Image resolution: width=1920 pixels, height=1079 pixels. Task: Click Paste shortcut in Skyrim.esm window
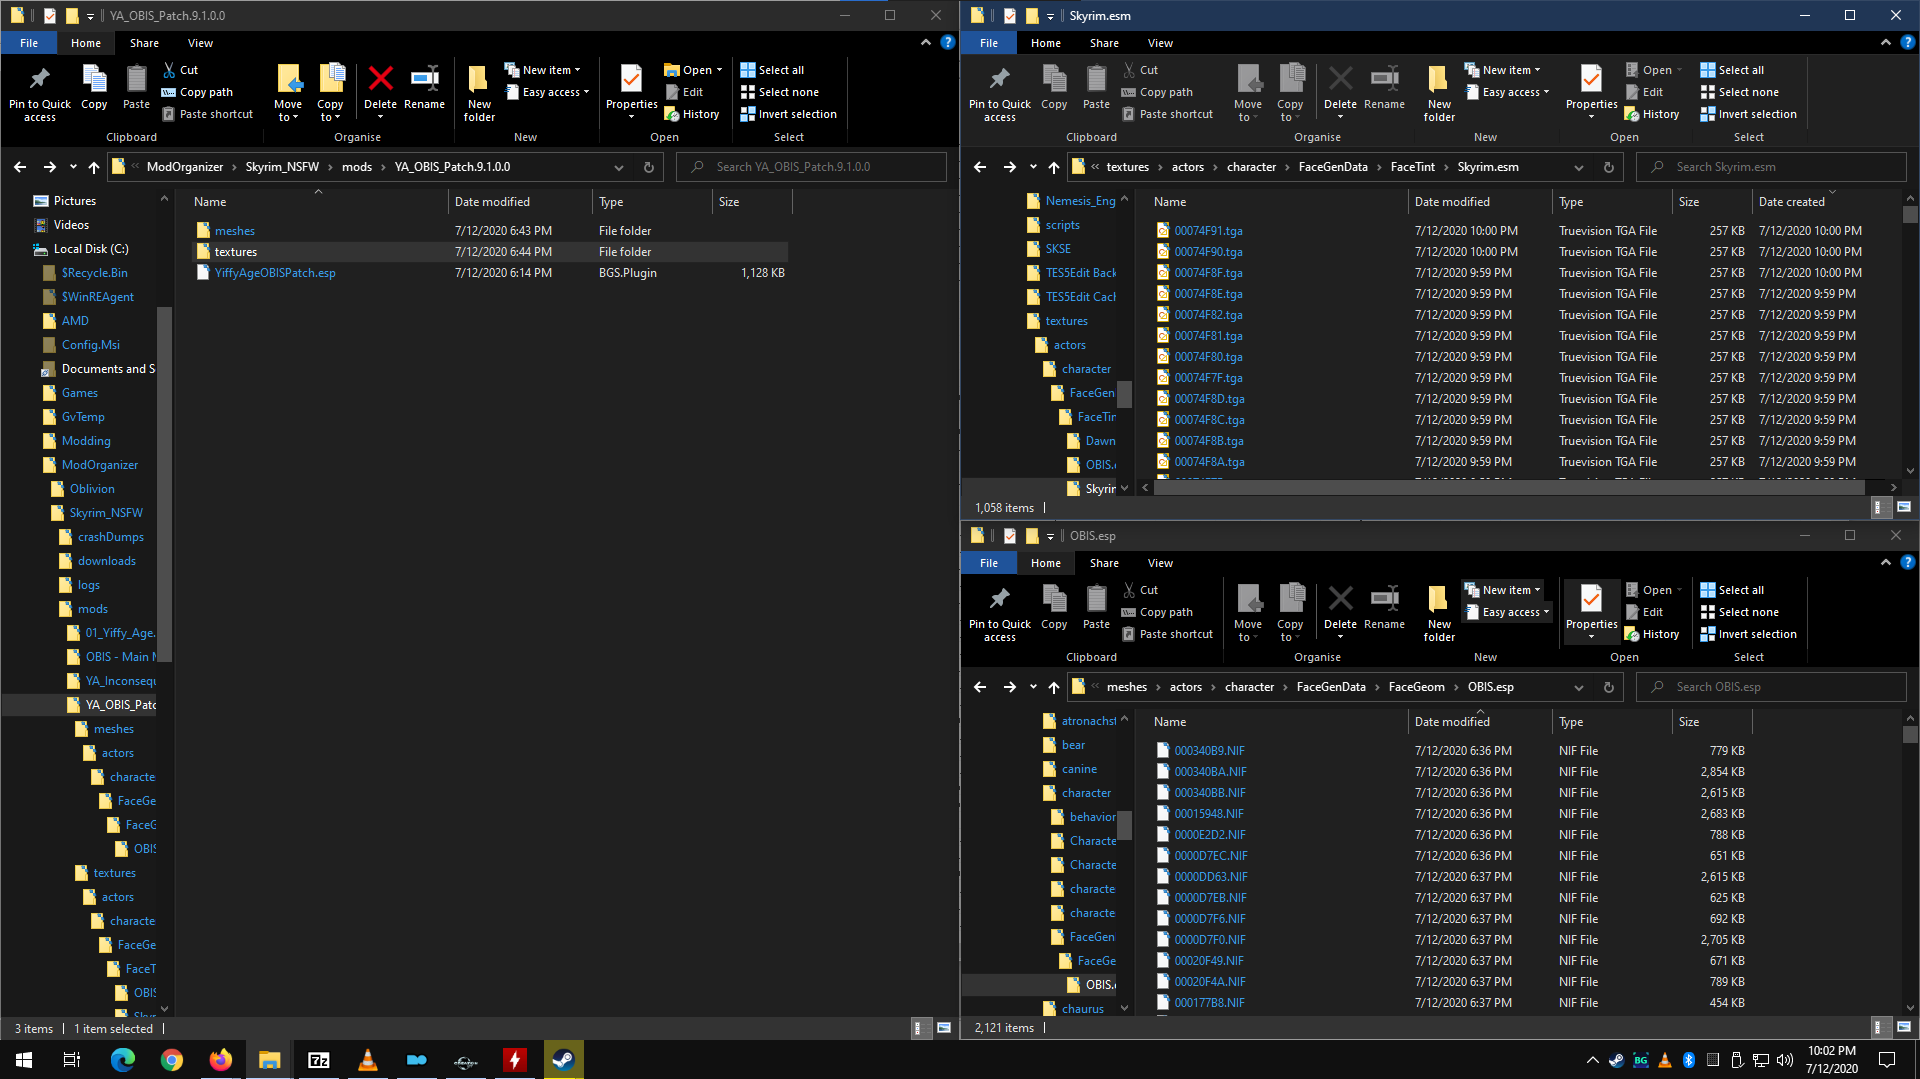point(1168,114)
